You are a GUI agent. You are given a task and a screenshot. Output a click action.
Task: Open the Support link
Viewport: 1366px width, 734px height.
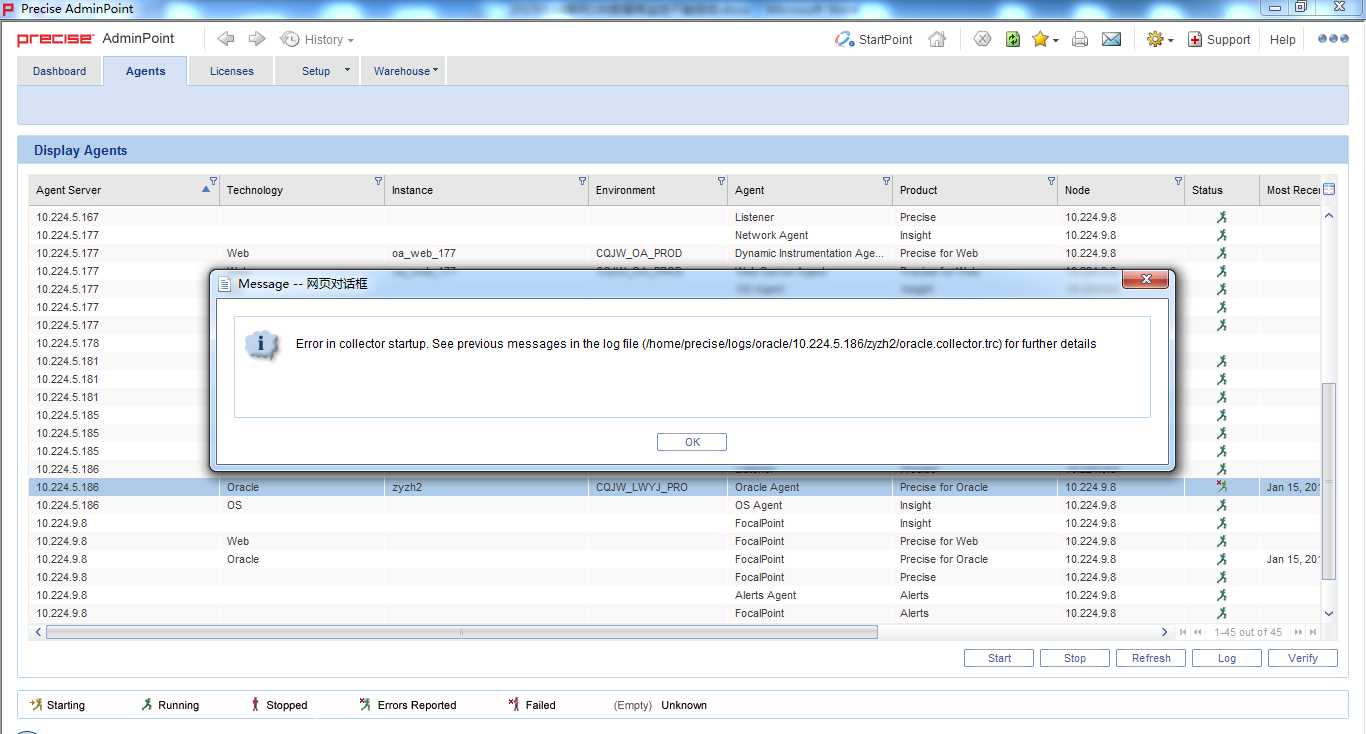[x=1219, y=39]
